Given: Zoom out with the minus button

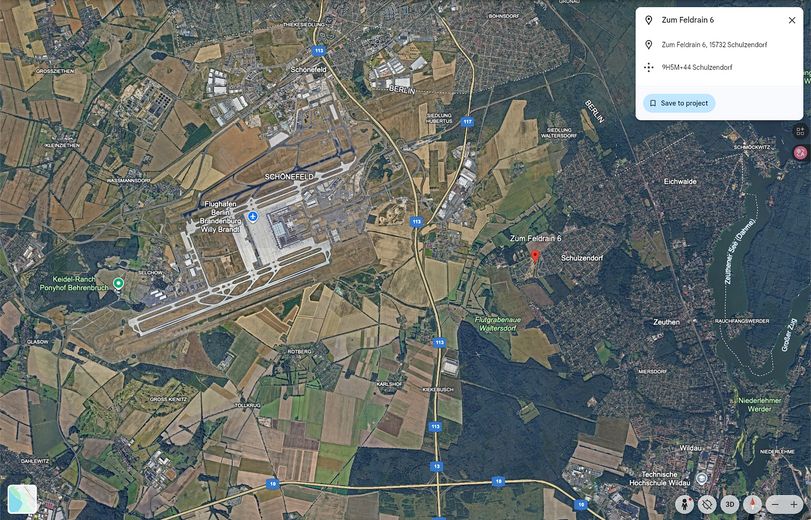Looking at the screenshot, I should [775, 504].
